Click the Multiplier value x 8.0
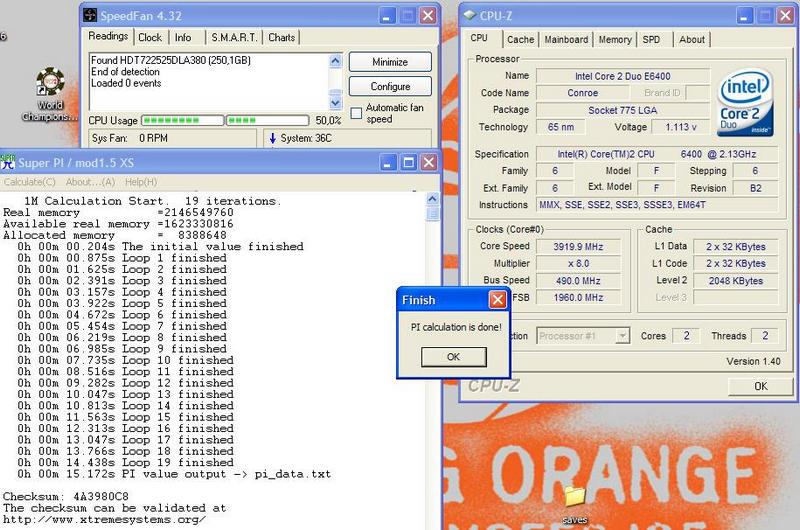This screenshot has width=800, height=530. pyautogui.click(x=578, y=264)
